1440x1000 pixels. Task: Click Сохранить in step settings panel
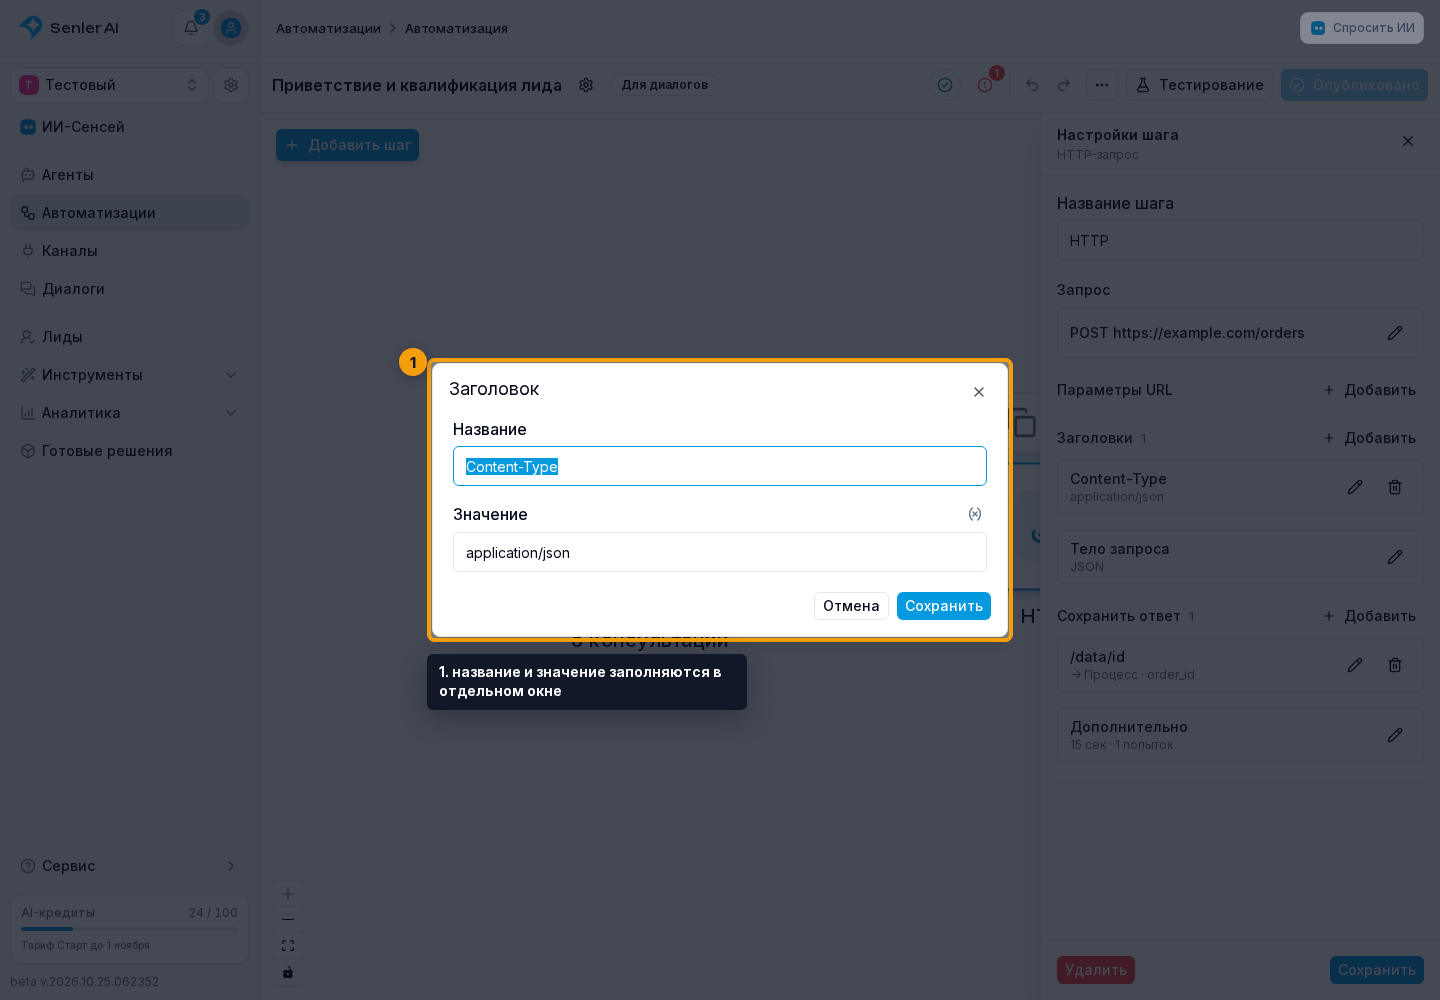[1377, 970]
